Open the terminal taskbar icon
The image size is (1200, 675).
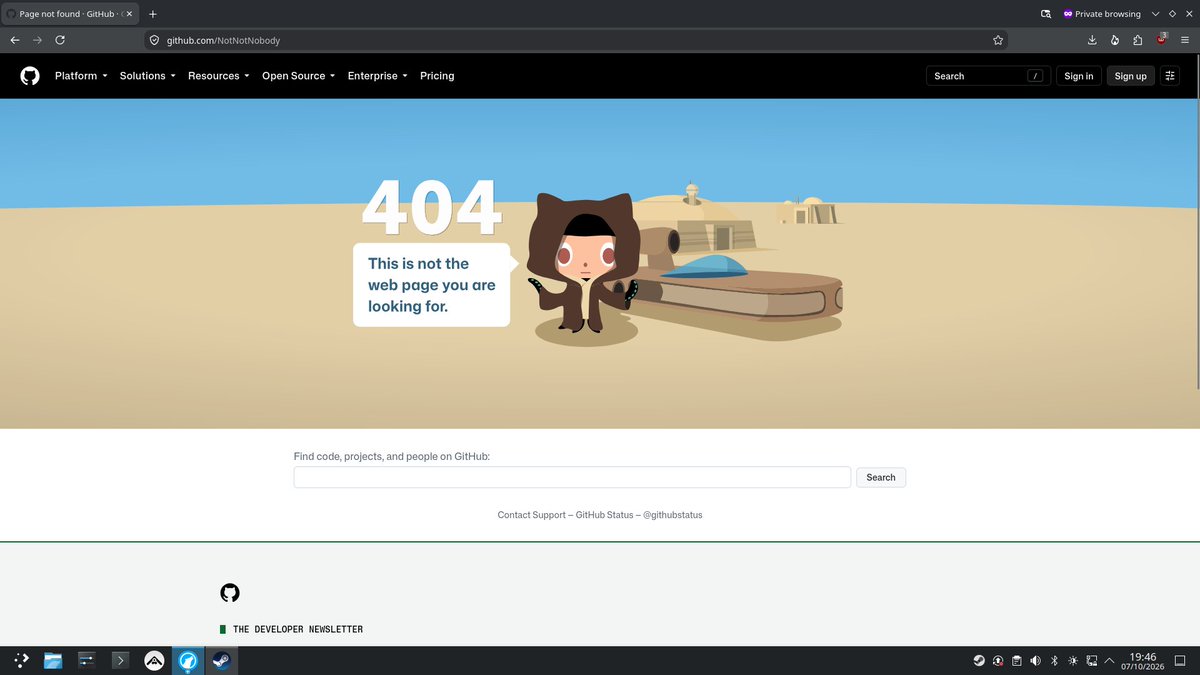pyautogui.click(x=120, y=660)
